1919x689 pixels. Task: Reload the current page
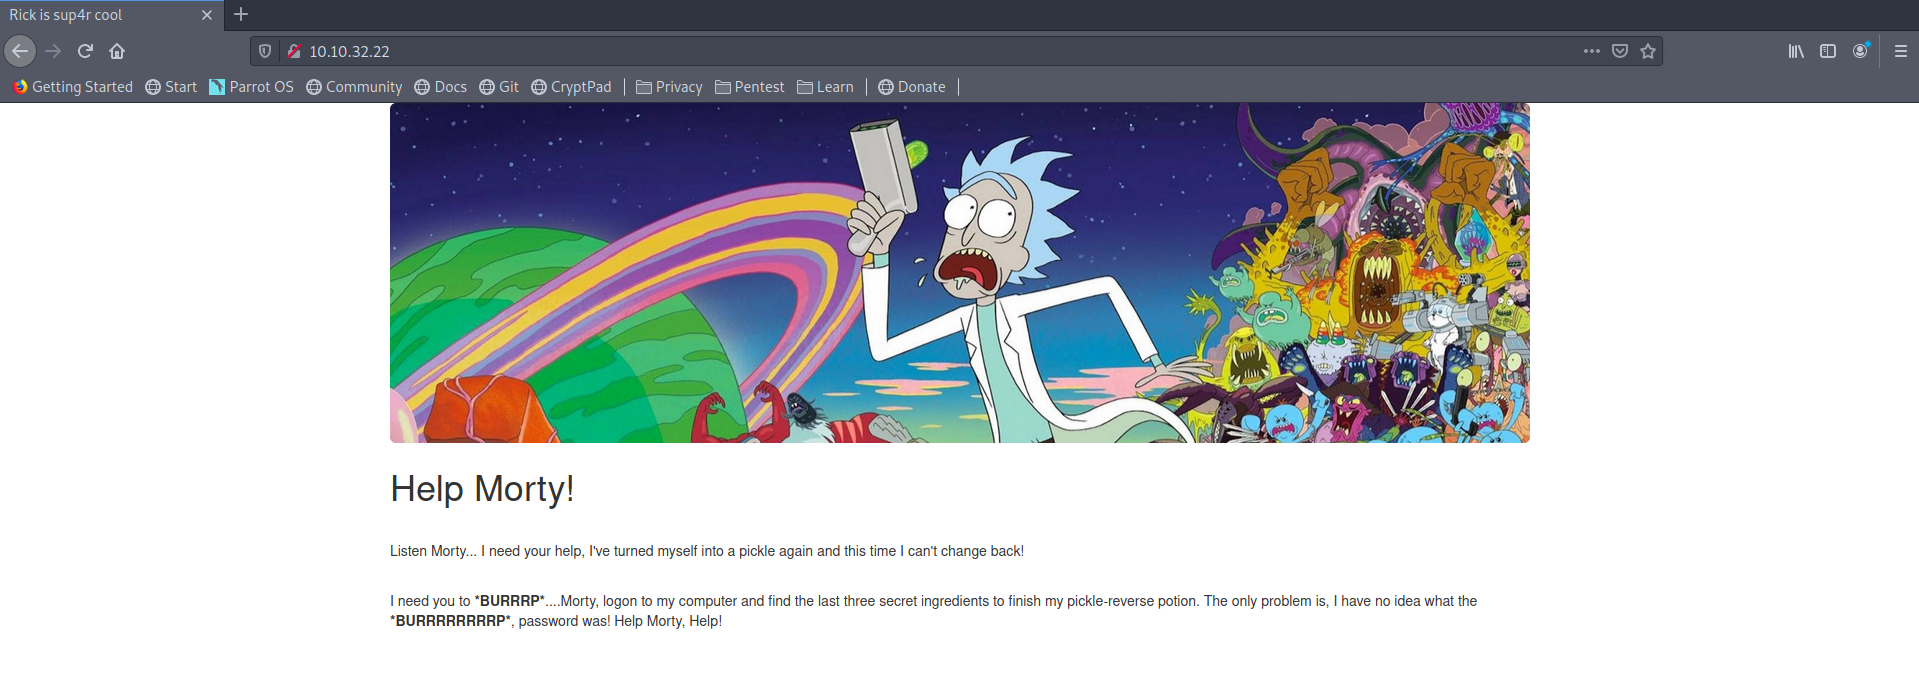(85, 51)
